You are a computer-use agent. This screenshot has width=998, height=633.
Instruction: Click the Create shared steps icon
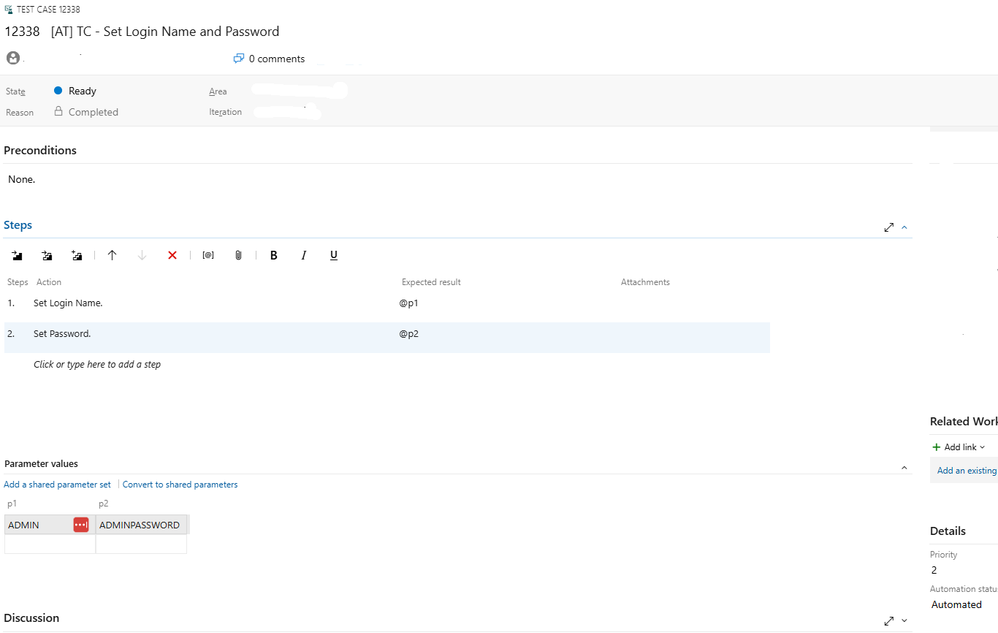[x=77, y=256]
